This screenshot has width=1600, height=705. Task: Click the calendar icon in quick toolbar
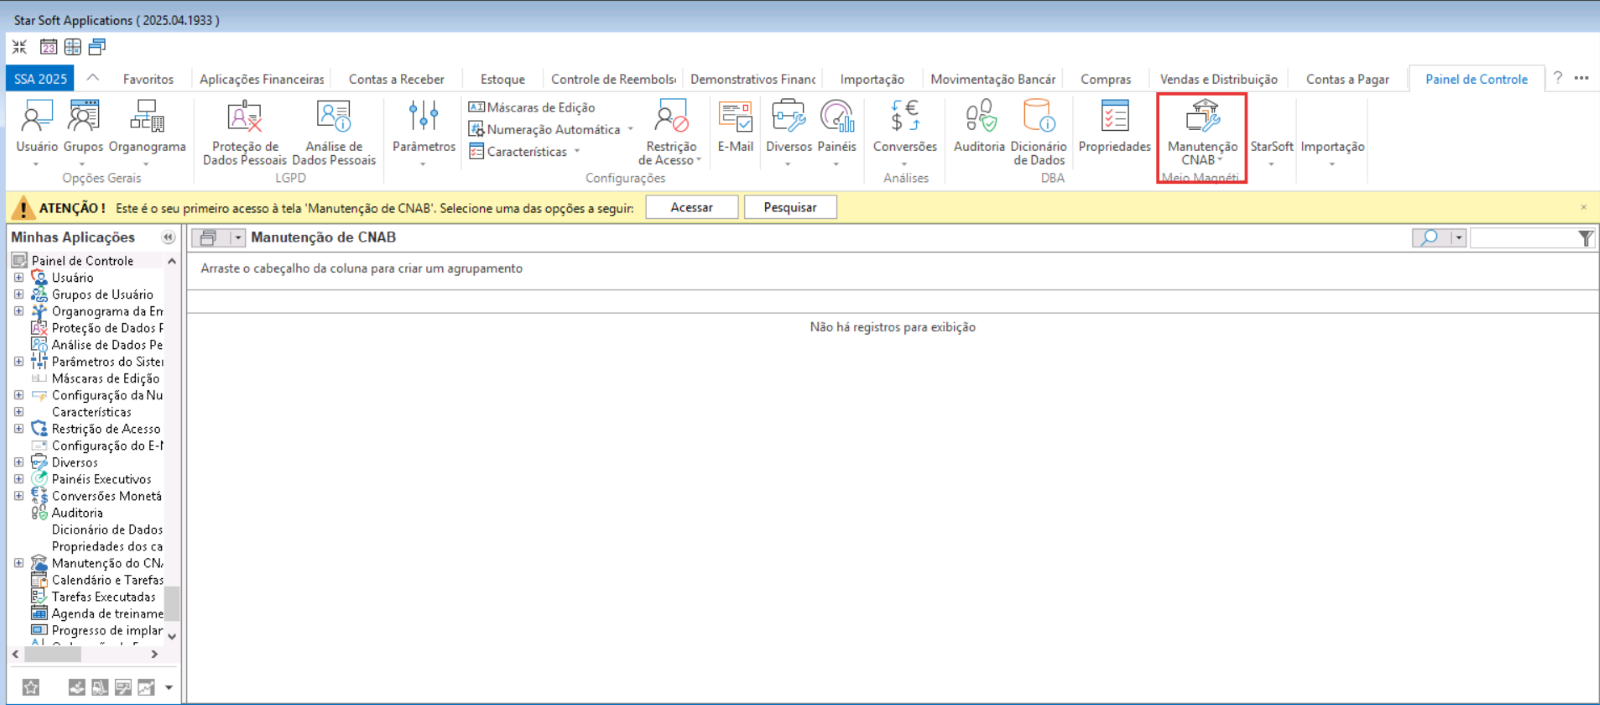coord(48,47)
